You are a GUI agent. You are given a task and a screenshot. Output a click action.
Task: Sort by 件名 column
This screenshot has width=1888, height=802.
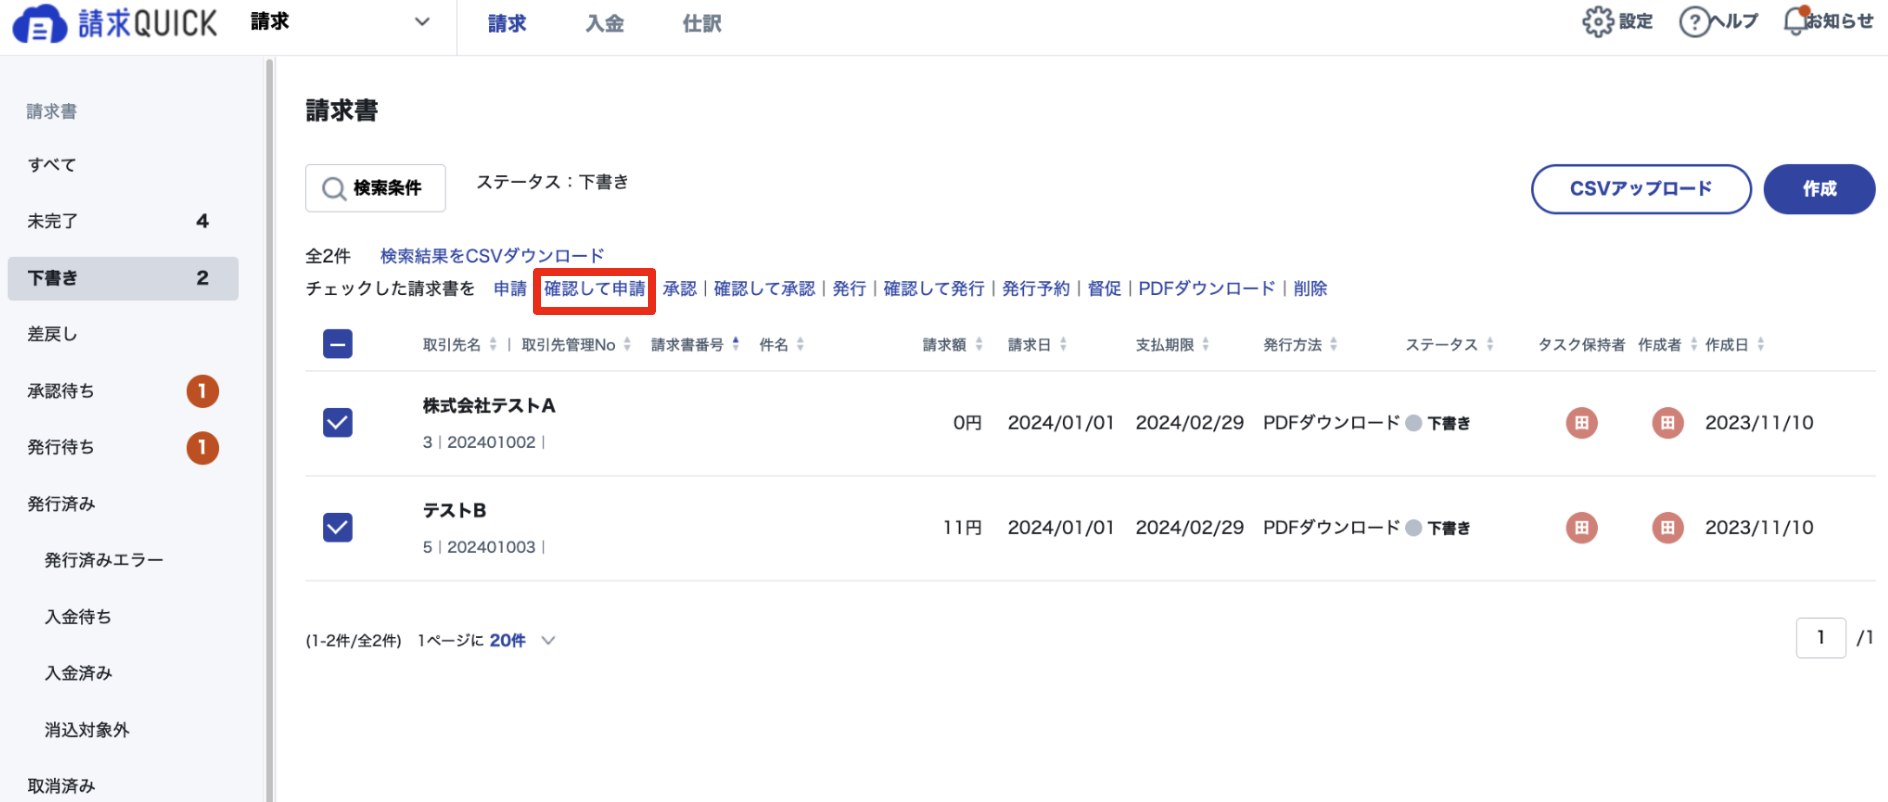click(800, 344)
